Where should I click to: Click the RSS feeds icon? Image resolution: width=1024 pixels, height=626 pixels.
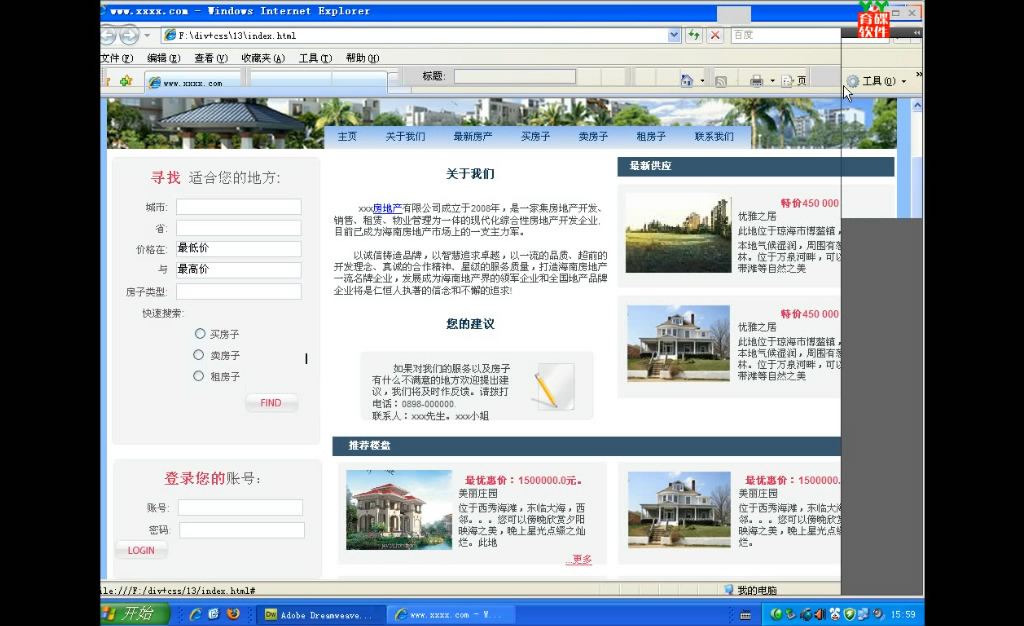(721, 82)
